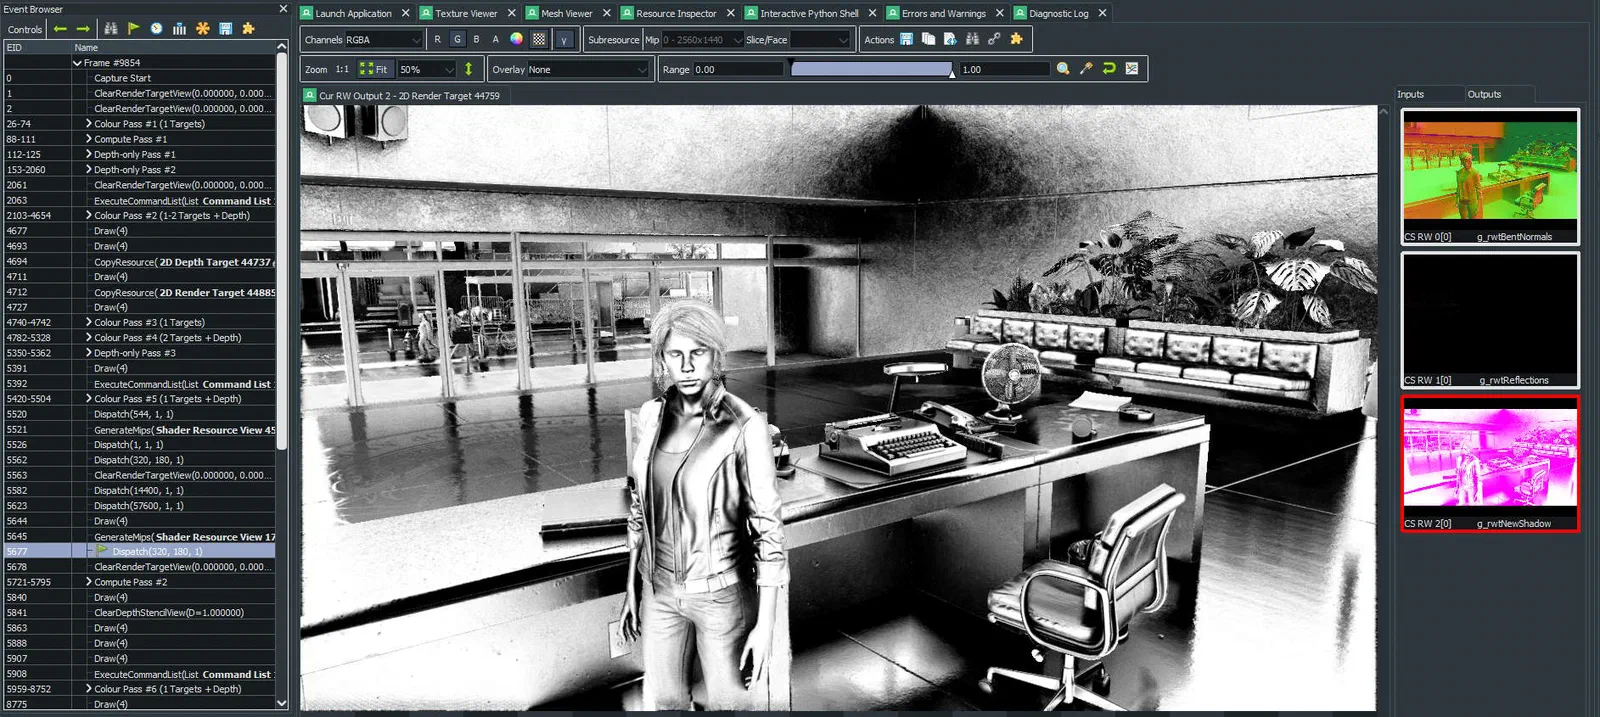Screen dimensions: 1600x717
Task: Save texture with Actions floppy disk icon
Action: pos(906,39)
